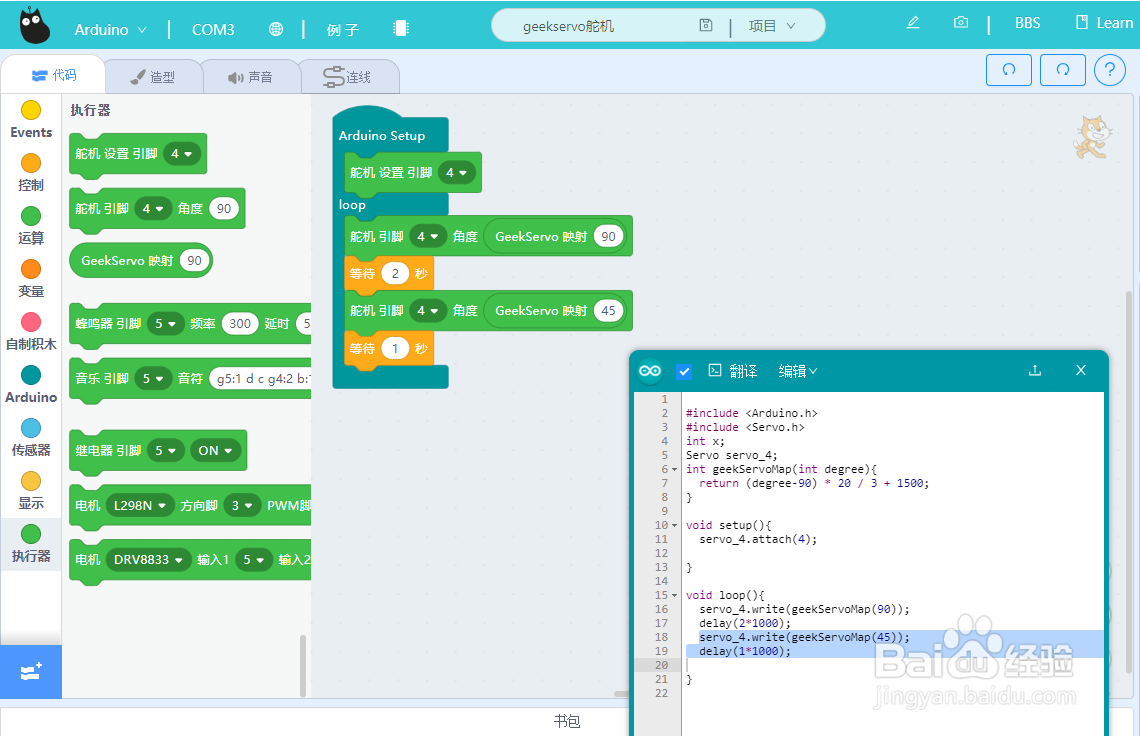Click the COM3 port selector

tap(213, 30)
